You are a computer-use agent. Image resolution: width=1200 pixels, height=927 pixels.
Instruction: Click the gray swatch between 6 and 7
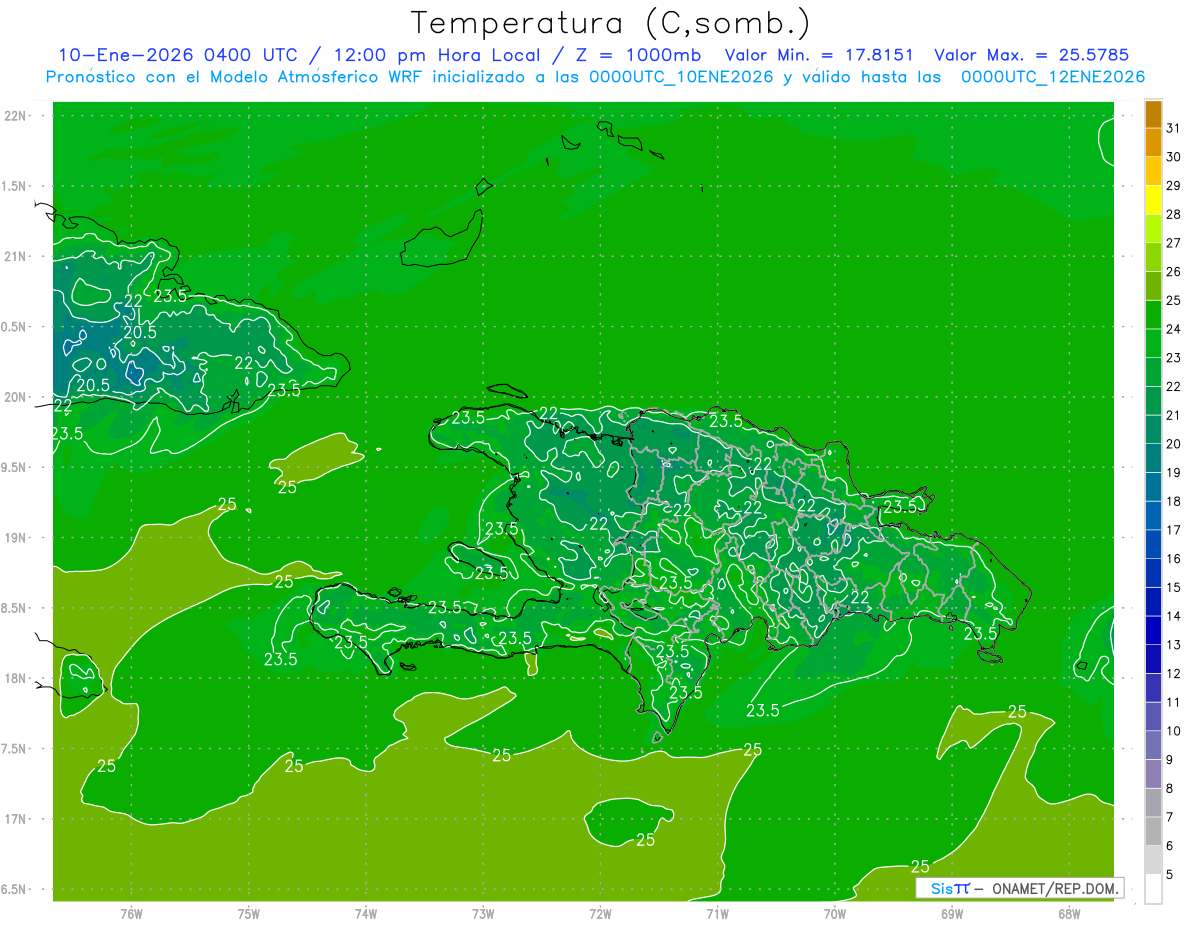(x=1153, y=832)
